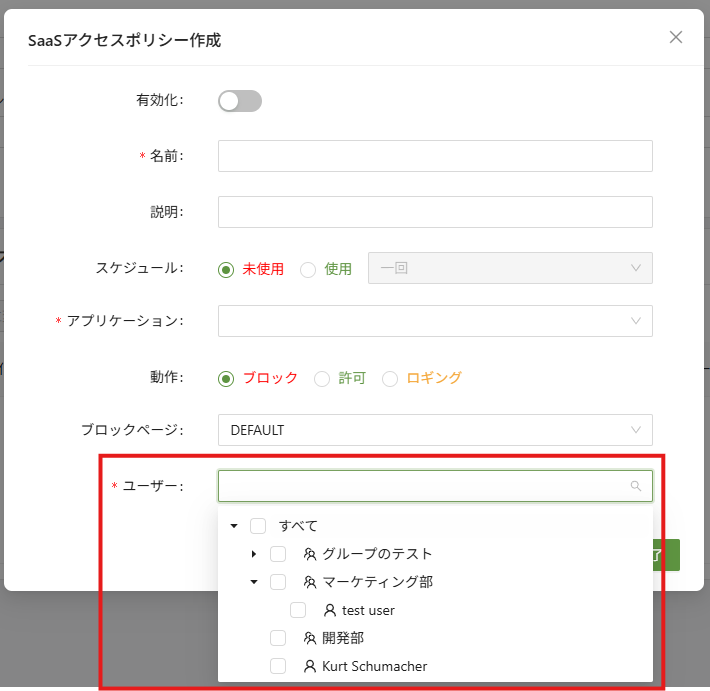Select the 許可 action radio button

coord(322,378)
